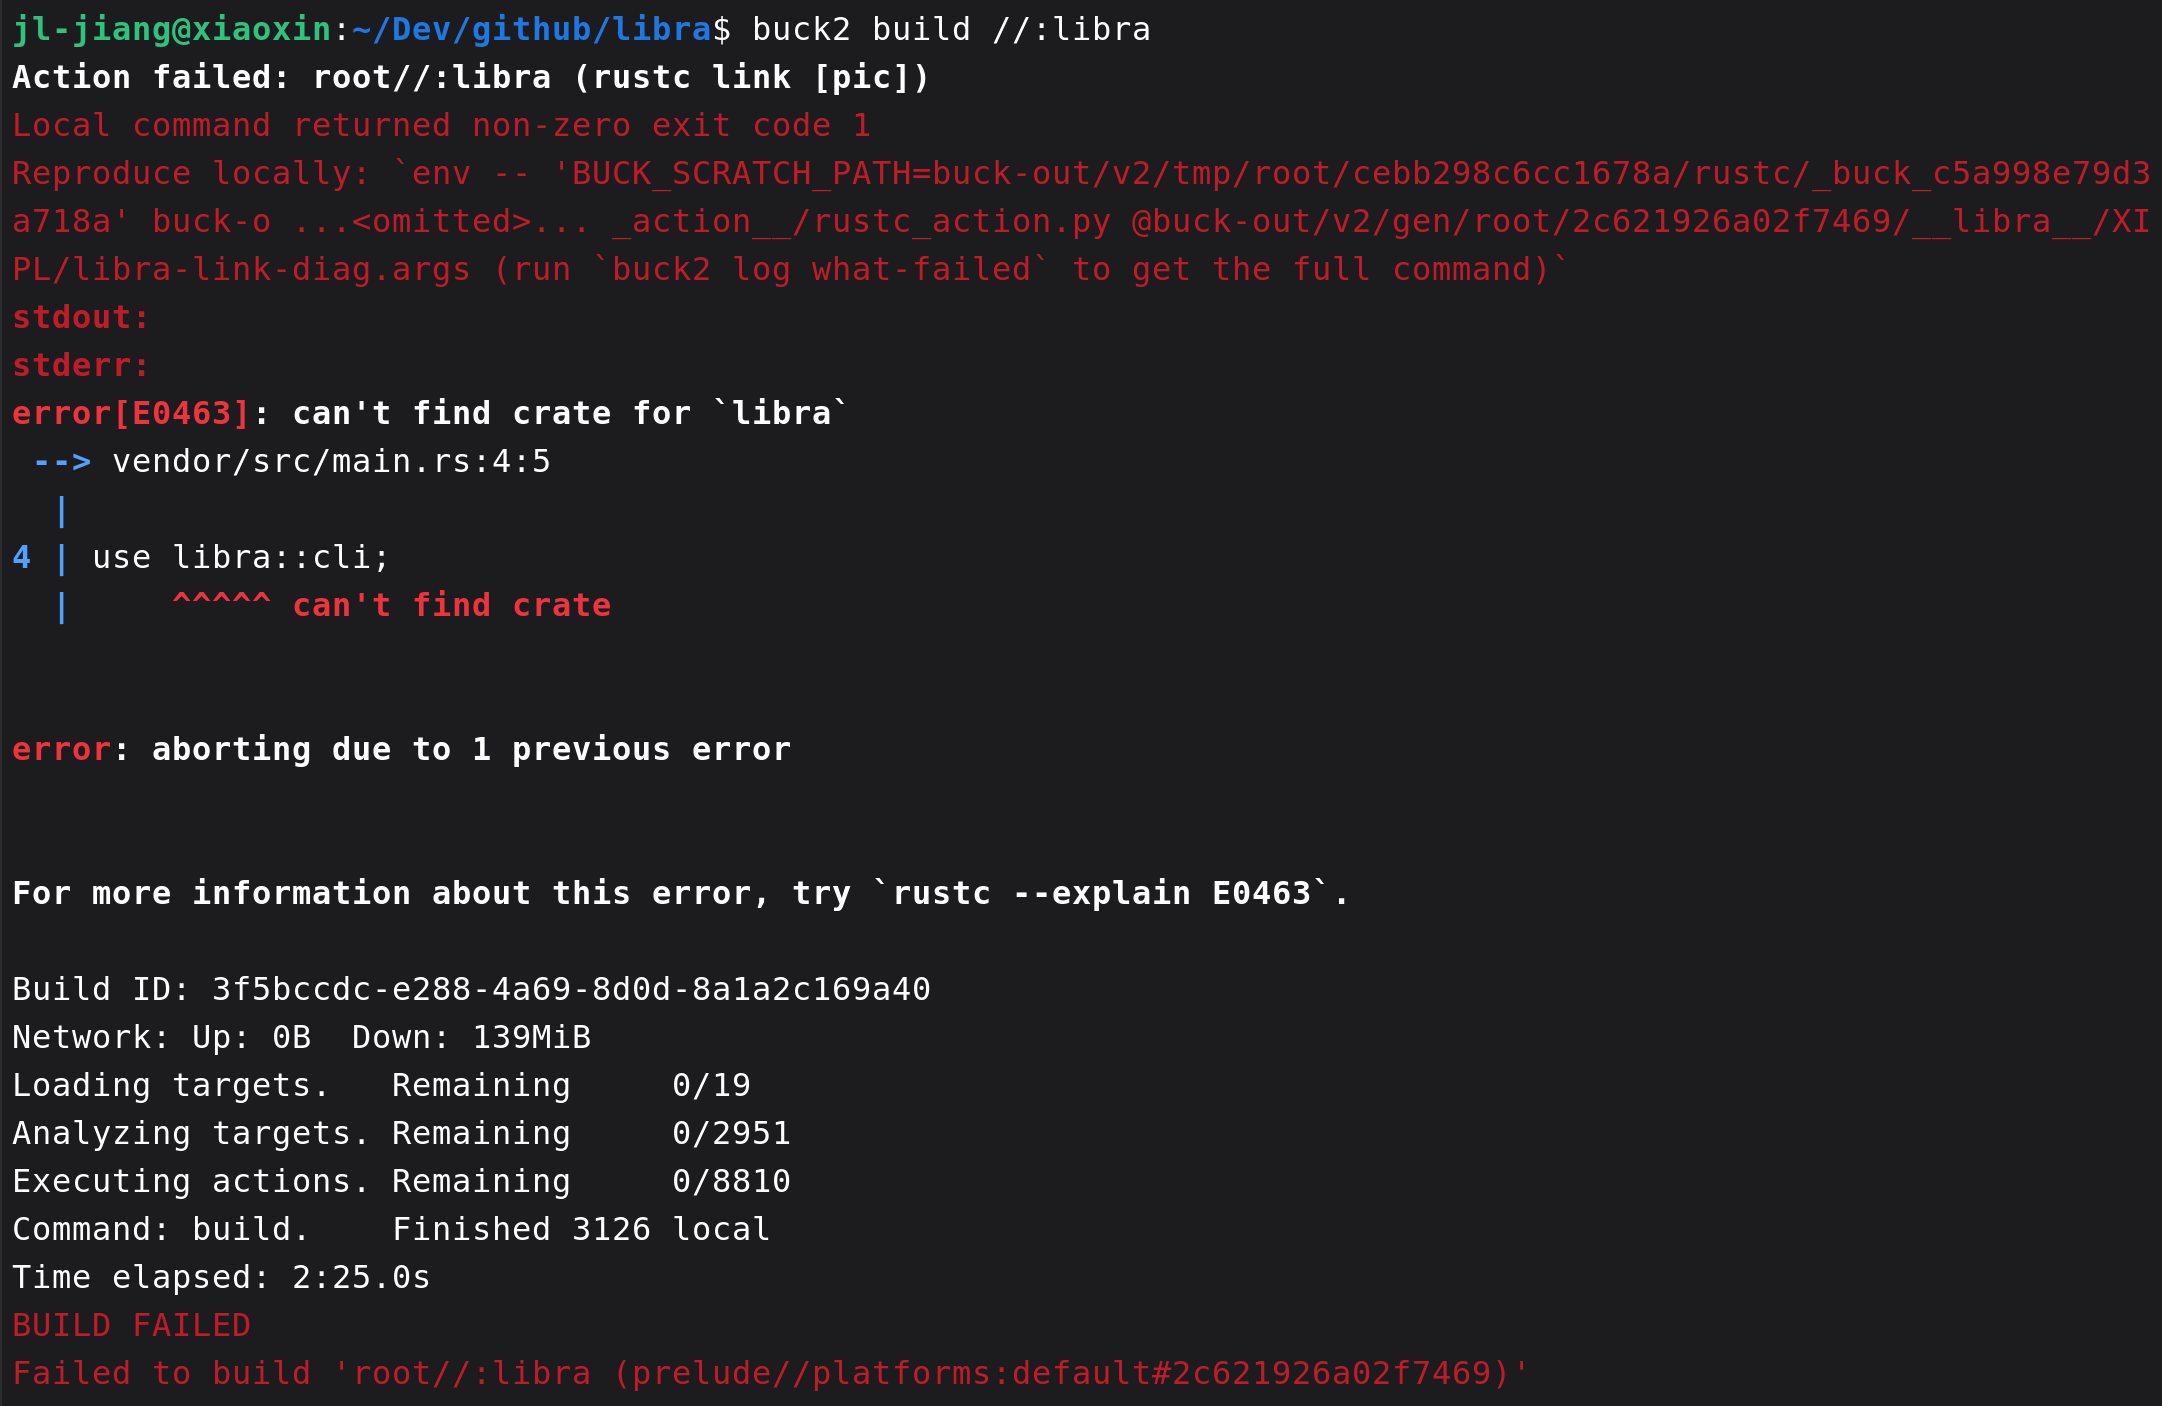Click the 'rustc --explain E0463' hint
Screen dimensions: 2162x1406
tap(1101, 894)
